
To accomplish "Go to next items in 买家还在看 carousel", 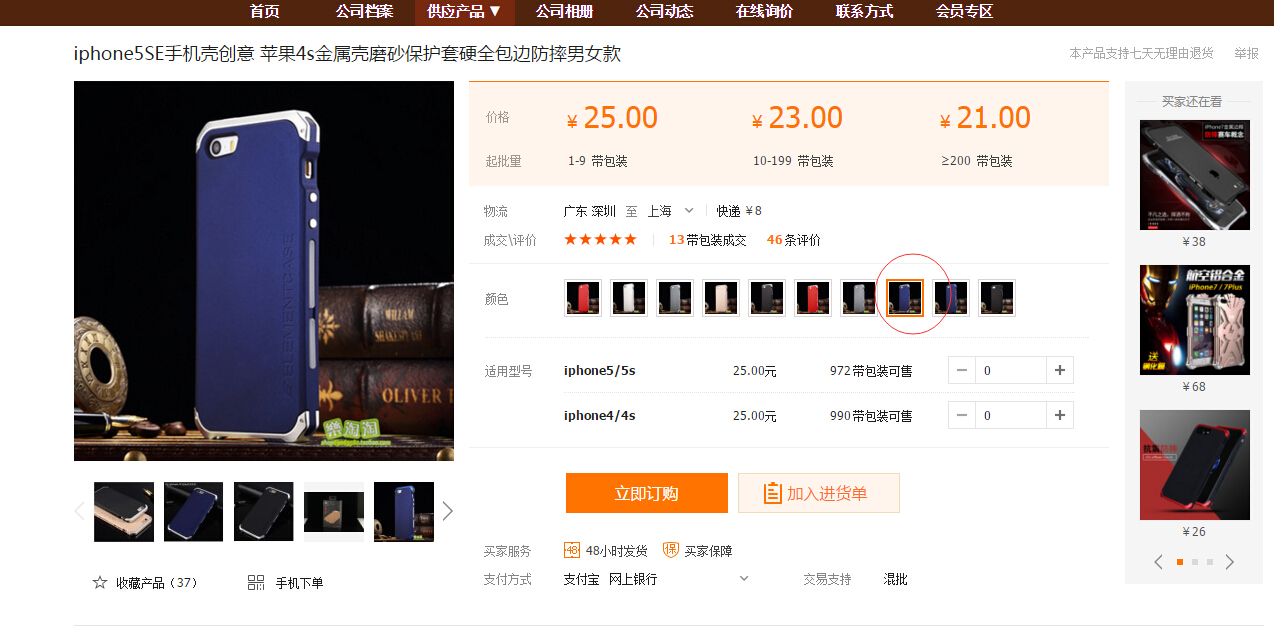I will coord(1230,562).
